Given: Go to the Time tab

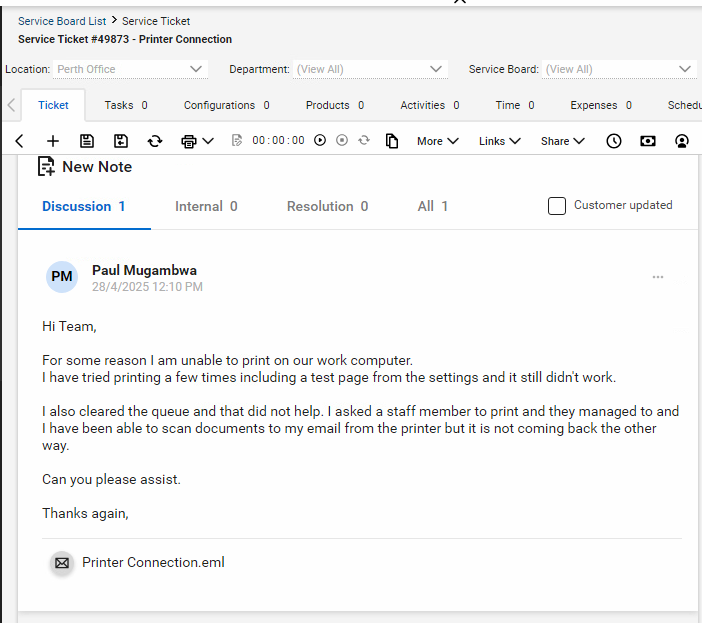Looking at the screenshot, I should tap(514, 105).
